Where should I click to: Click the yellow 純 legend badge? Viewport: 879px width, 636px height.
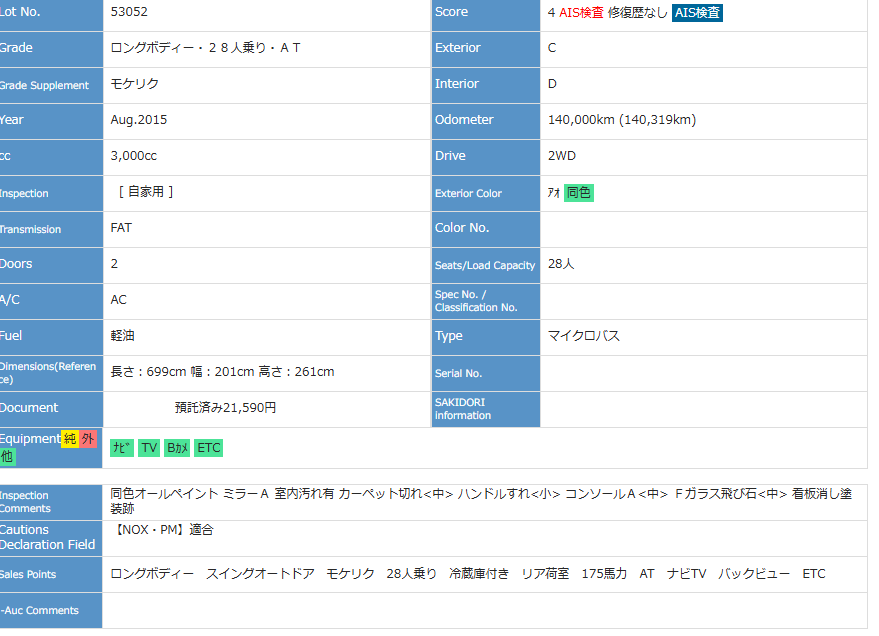[70, 439]
